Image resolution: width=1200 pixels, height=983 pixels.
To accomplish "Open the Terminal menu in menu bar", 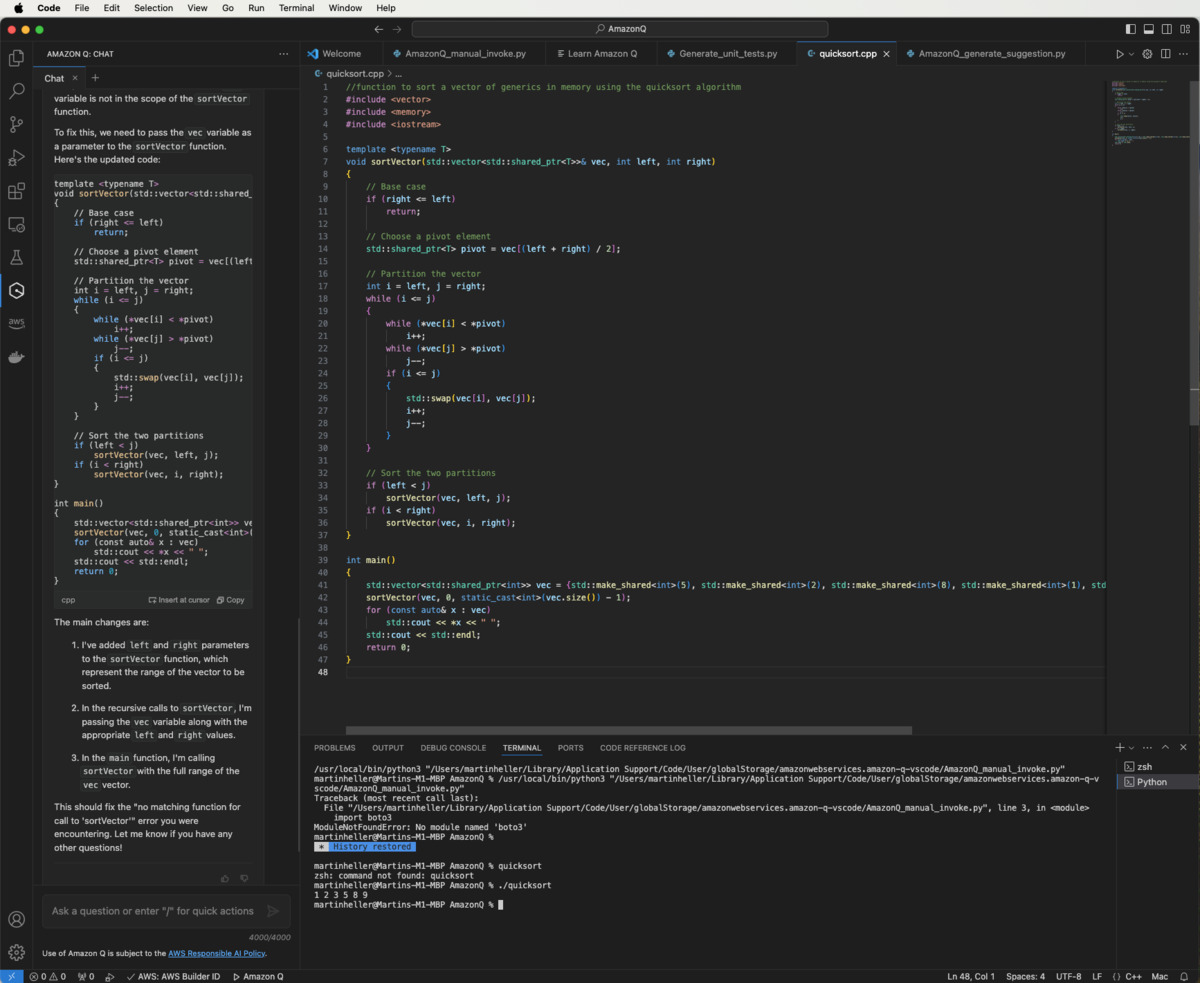I will (295, 8).
